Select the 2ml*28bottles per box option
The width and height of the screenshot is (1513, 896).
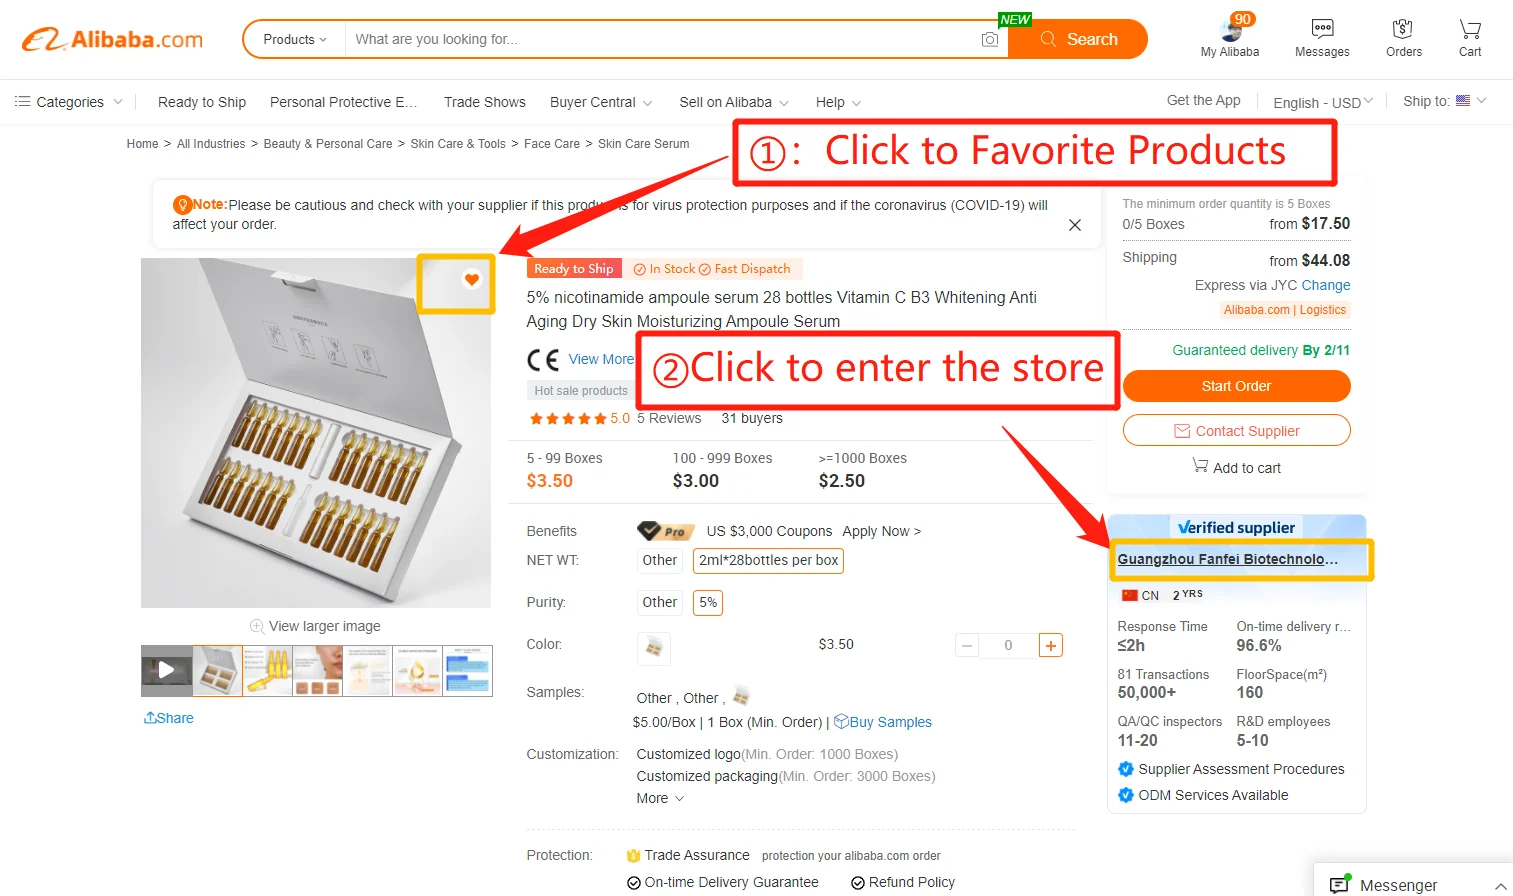(768, 560)
